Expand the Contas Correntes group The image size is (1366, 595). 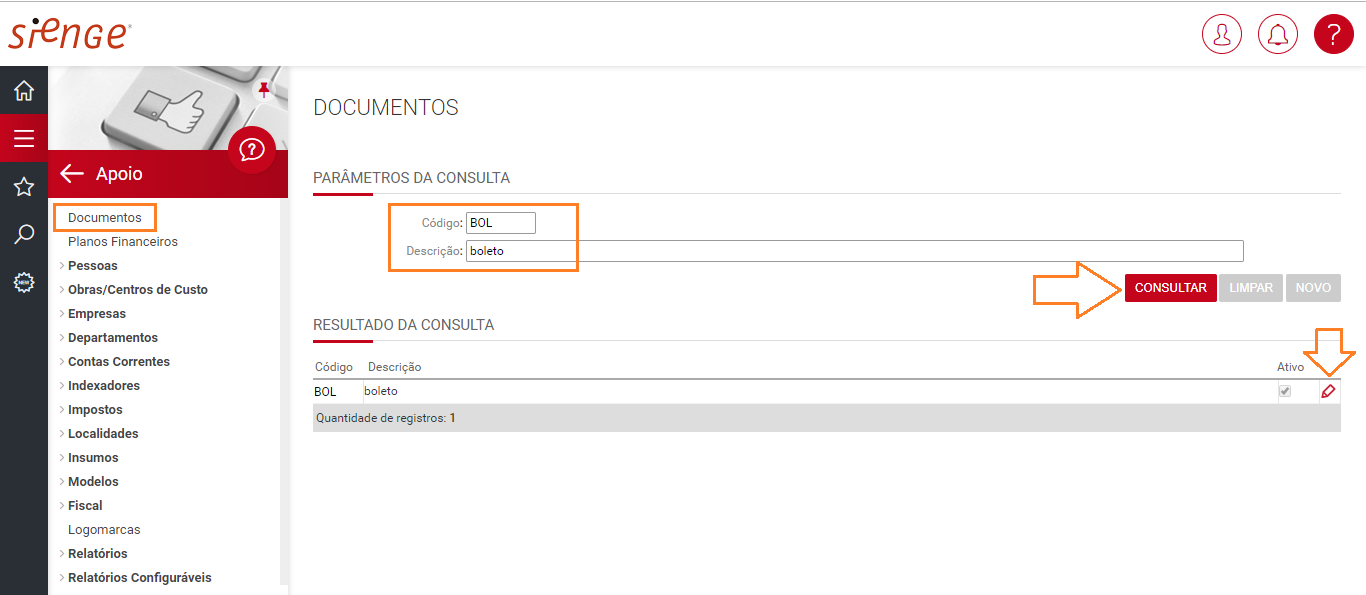coord(119,362)
